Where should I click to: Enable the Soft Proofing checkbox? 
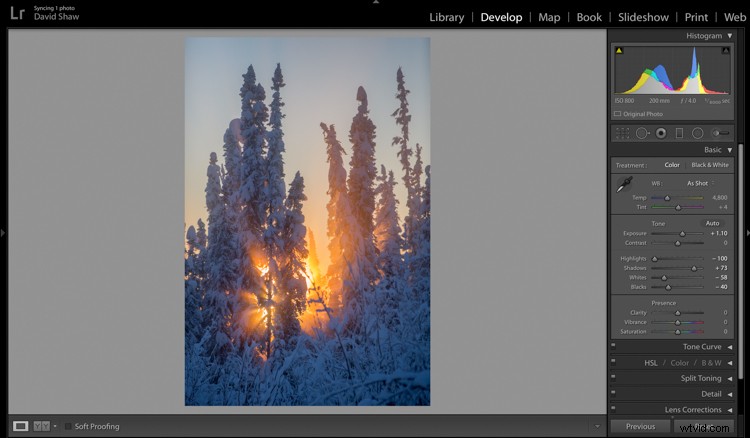click(x=68, y=426)
